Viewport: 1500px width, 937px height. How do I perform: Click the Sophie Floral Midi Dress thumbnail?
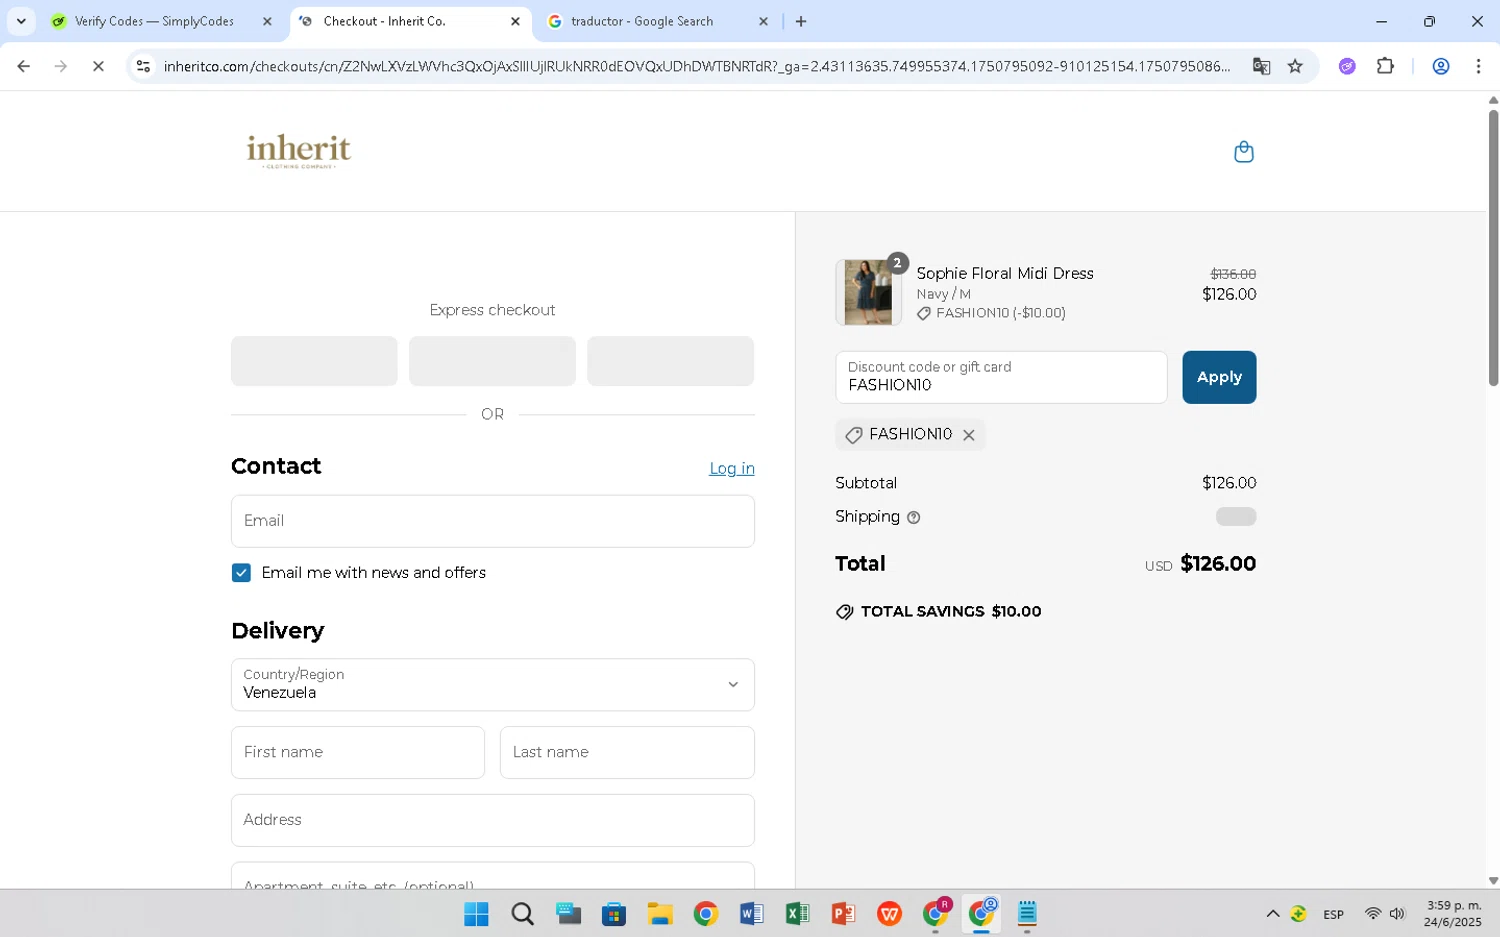[868, 292]
